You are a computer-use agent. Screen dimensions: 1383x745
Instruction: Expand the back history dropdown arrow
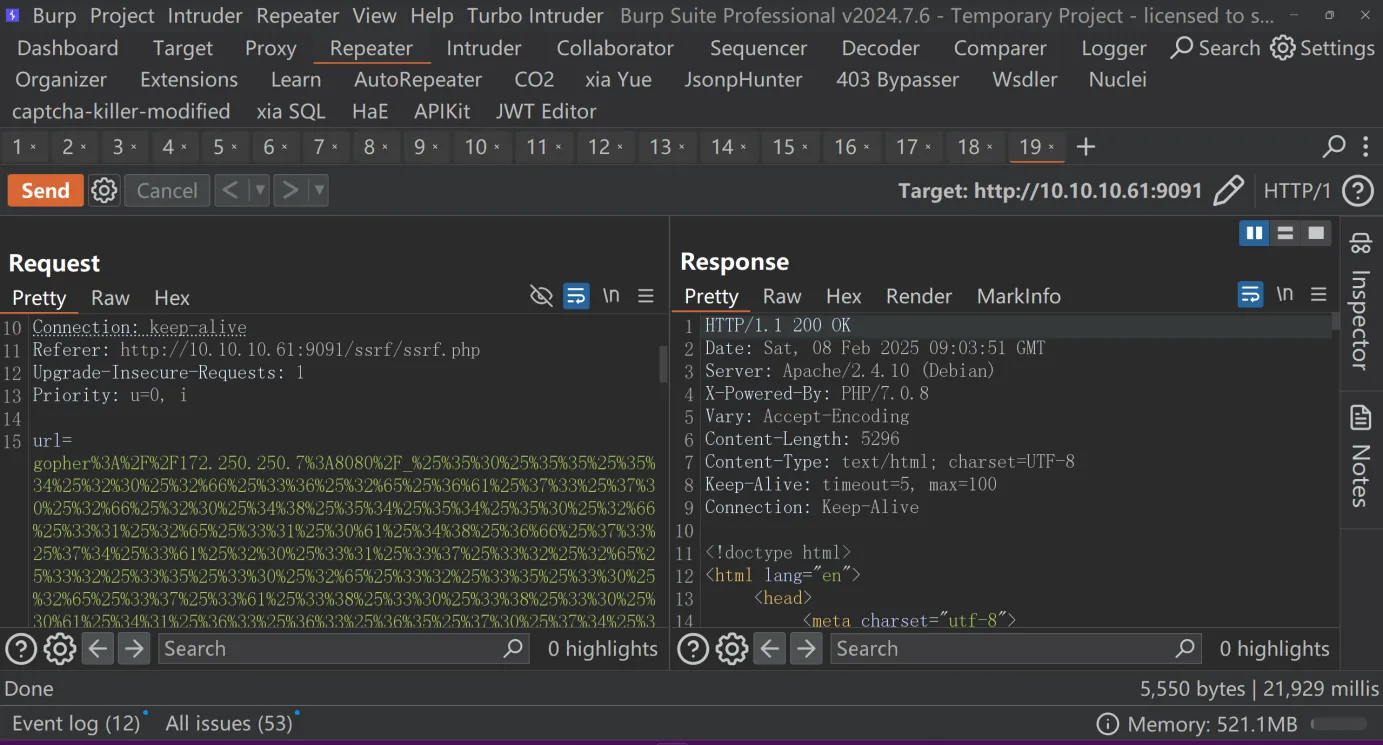click(259, 190)
